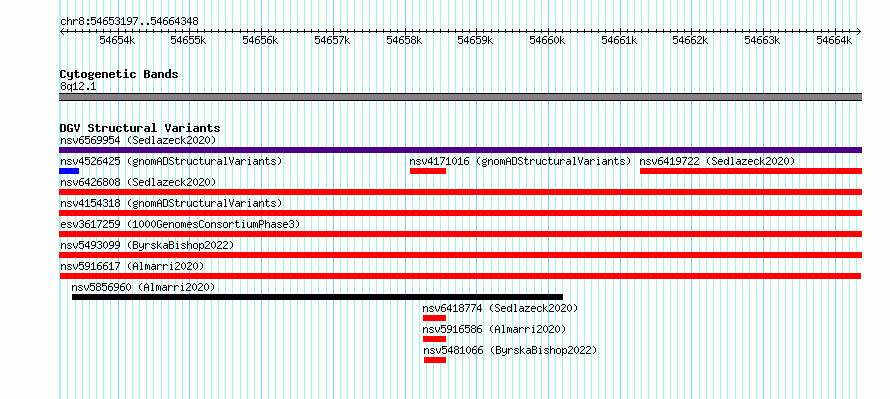
Task: Click the 54656k ruler tick label
Action: [x=260, y=40]
